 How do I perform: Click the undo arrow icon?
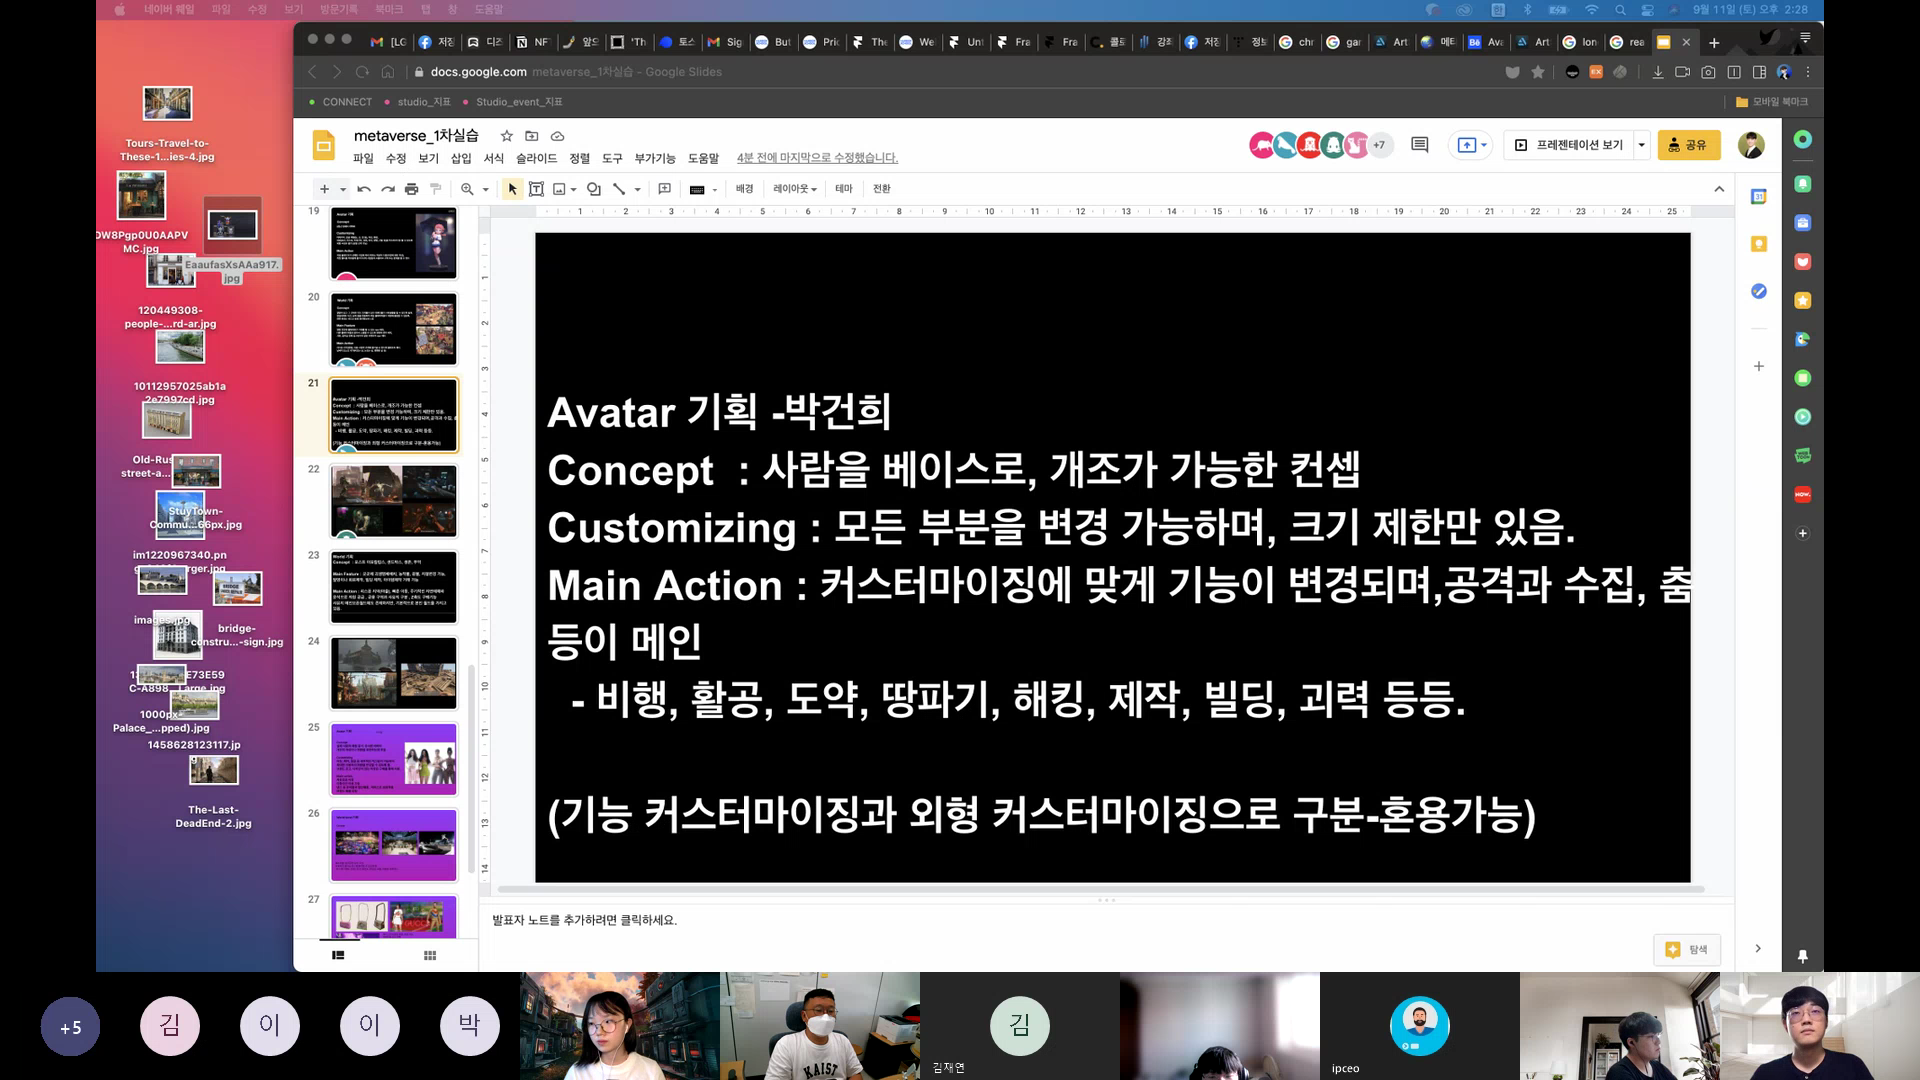point(364,189)
